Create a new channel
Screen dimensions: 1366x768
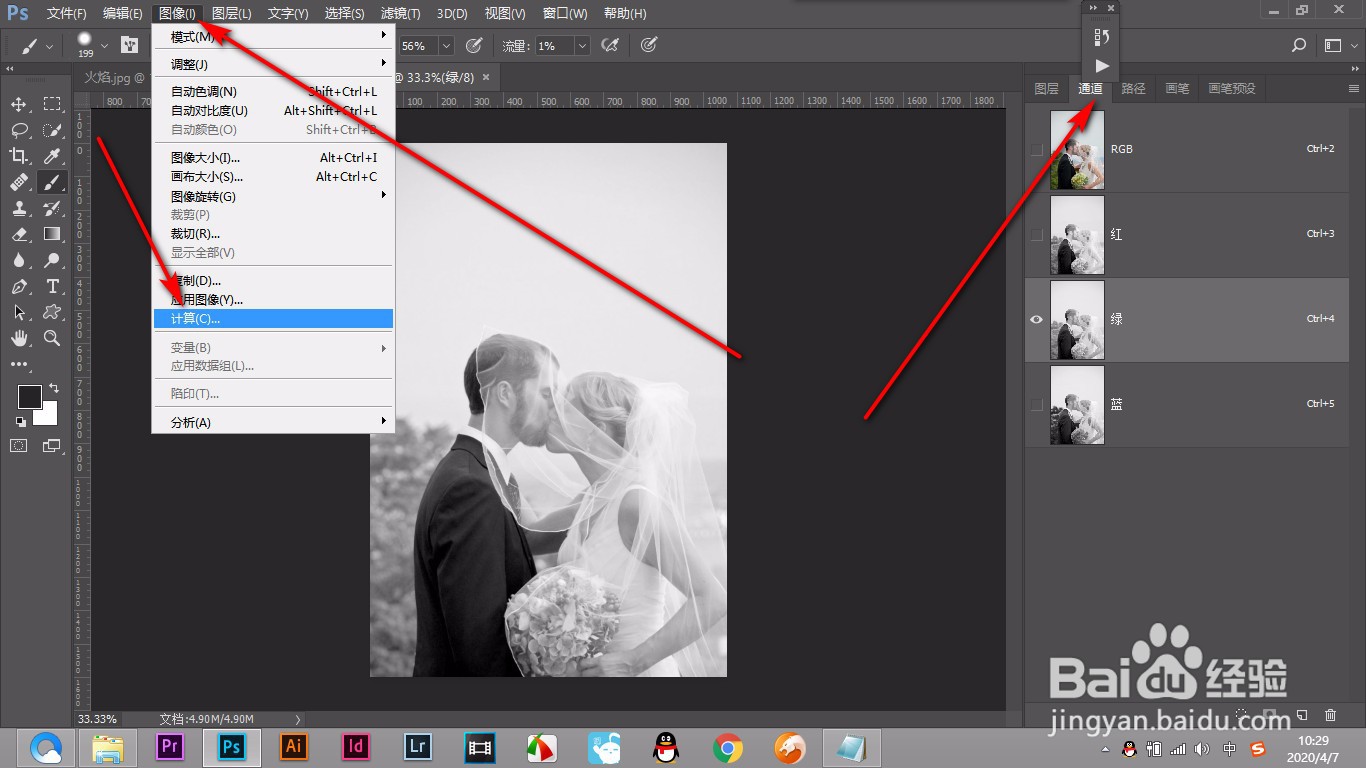click(1302, 715)
